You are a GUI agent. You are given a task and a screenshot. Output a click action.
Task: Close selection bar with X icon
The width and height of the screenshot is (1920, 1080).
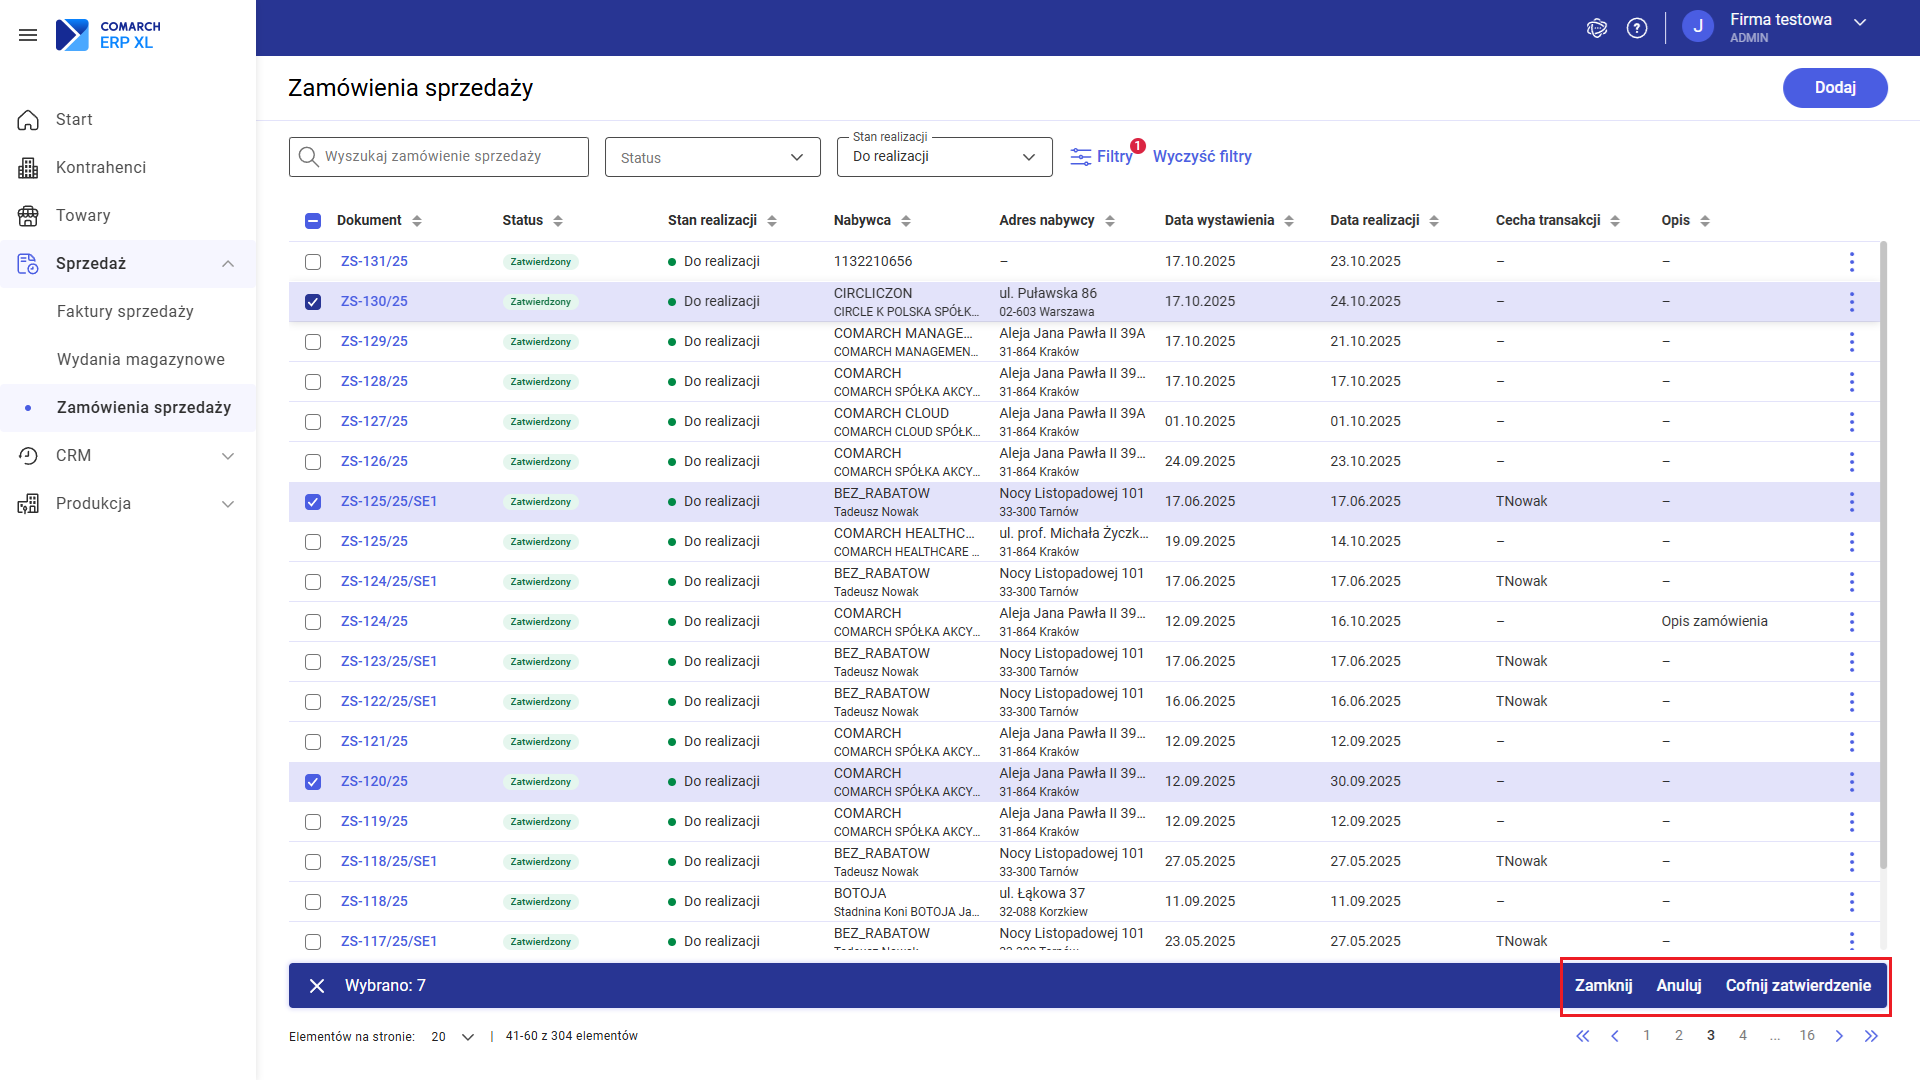coord(317,986)
